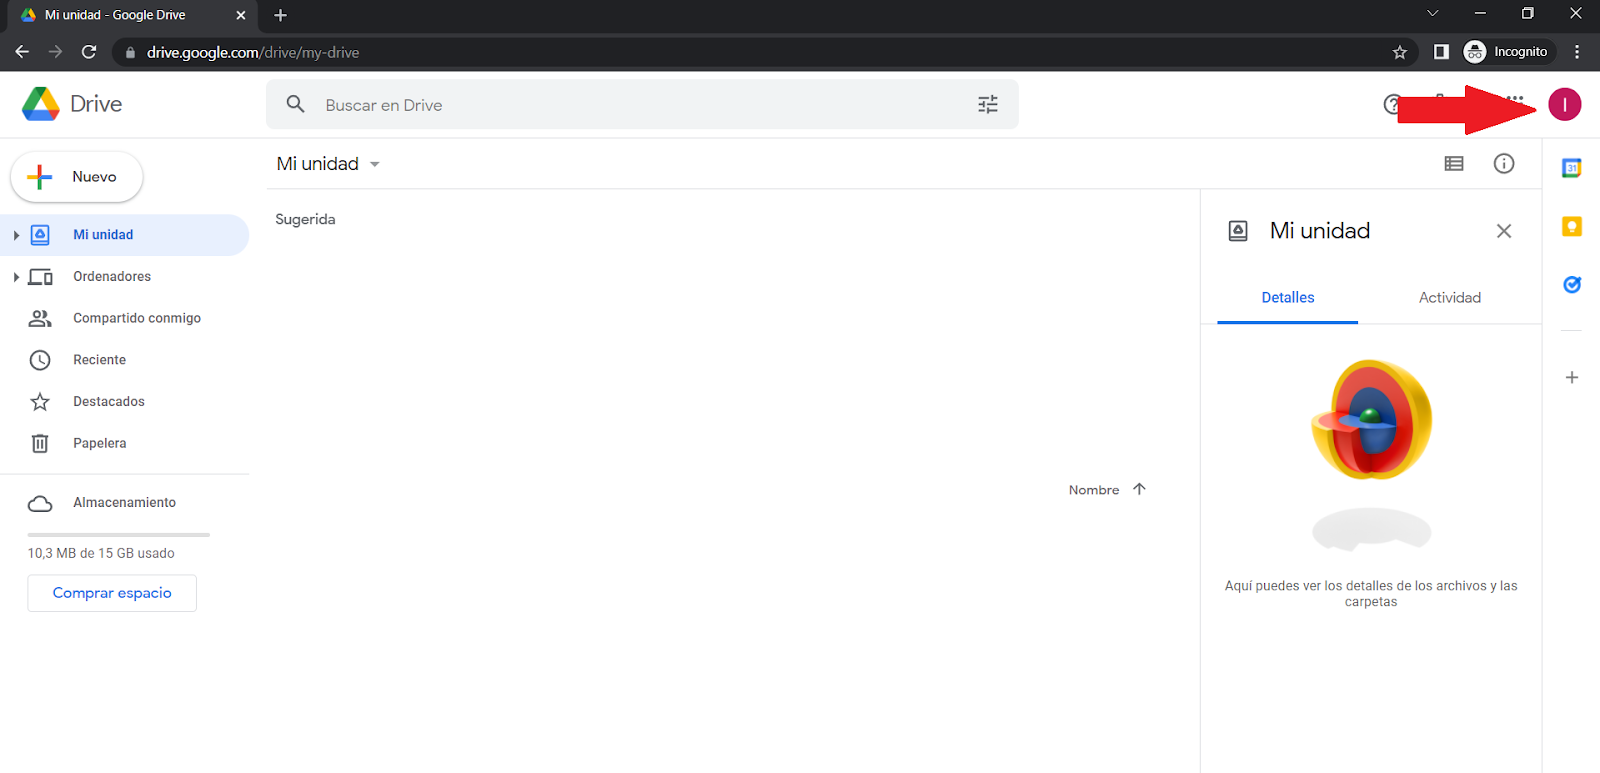Reload the Drive page

click(89, 52)
